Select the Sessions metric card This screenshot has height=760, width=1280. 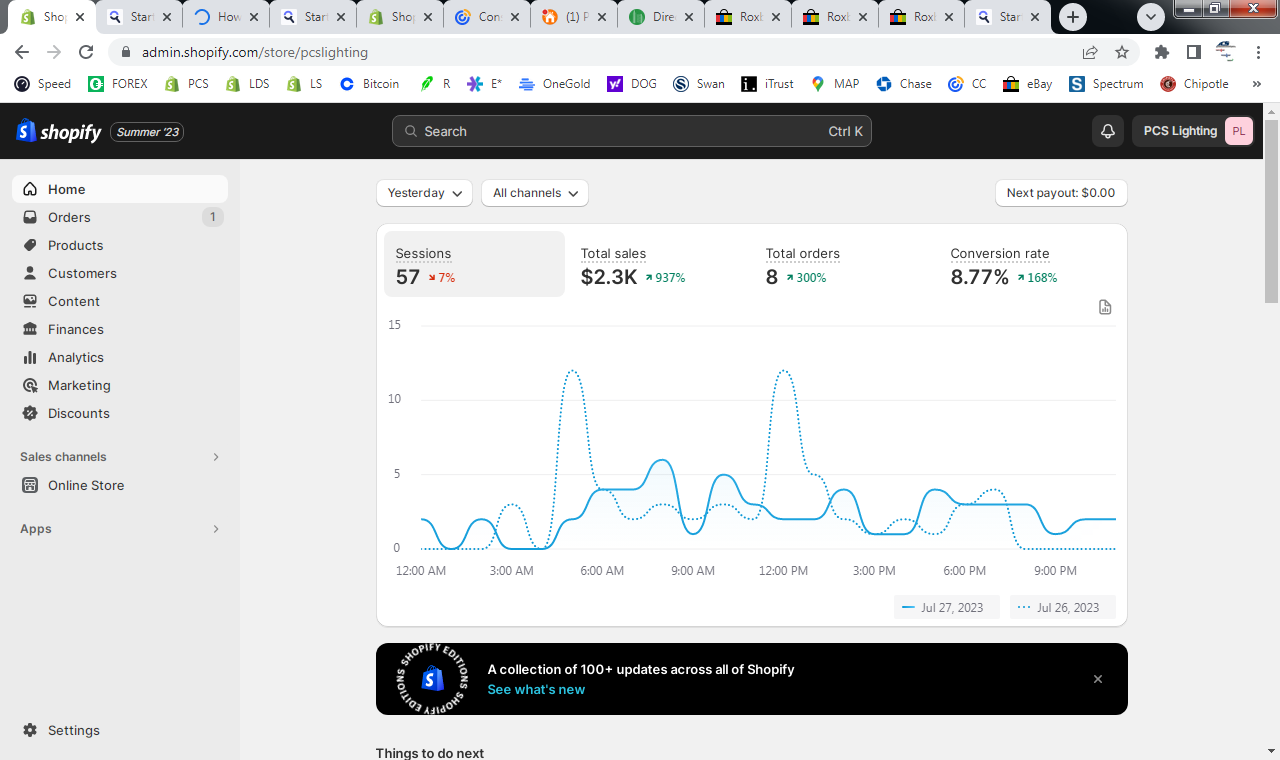(474, 264)
